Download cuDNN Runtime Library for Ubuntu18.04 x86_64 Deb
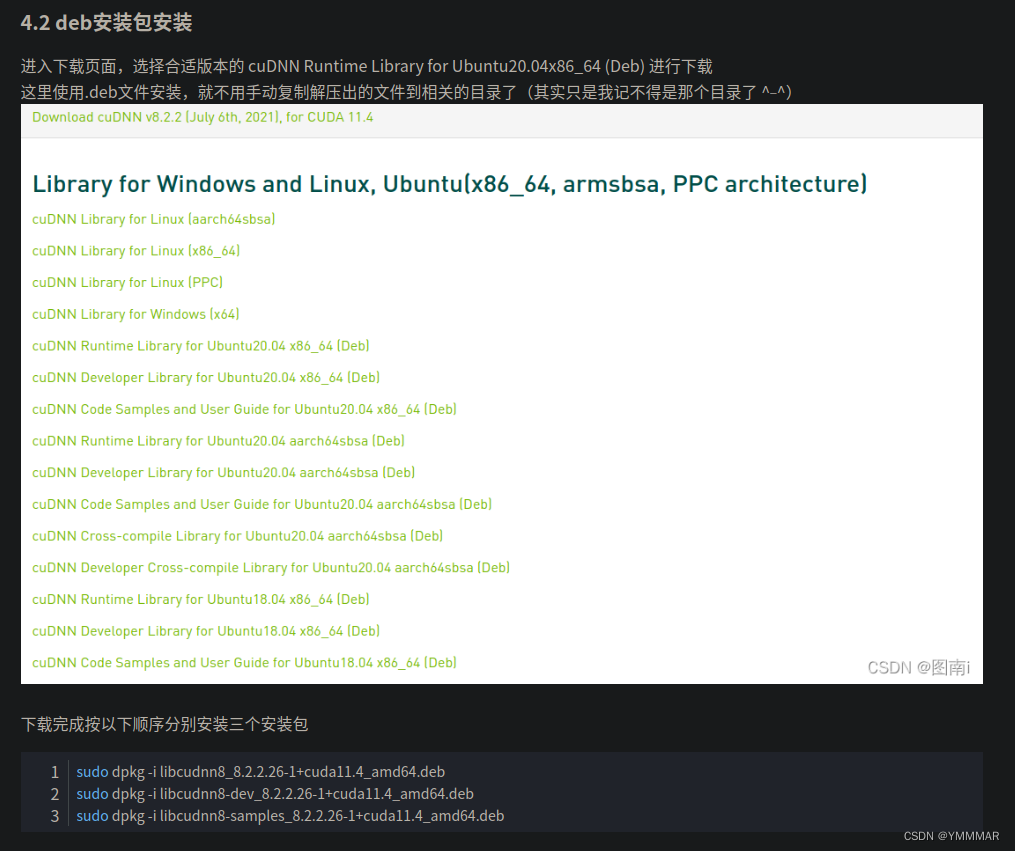This screenshot has height=851, width=1015. coord(200,599)
